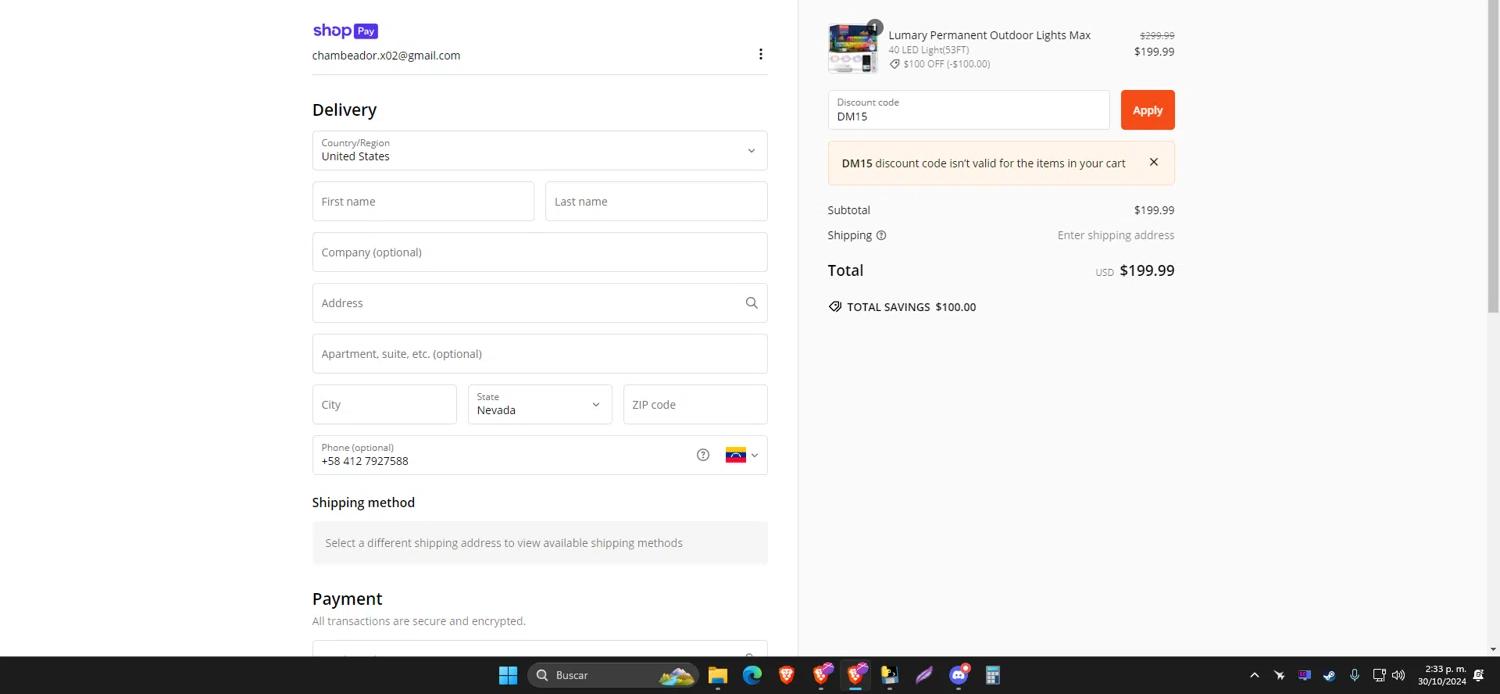The image size is (1500, 694).
Task: Click the shipping info question mark icon
Action: (881, 236)
